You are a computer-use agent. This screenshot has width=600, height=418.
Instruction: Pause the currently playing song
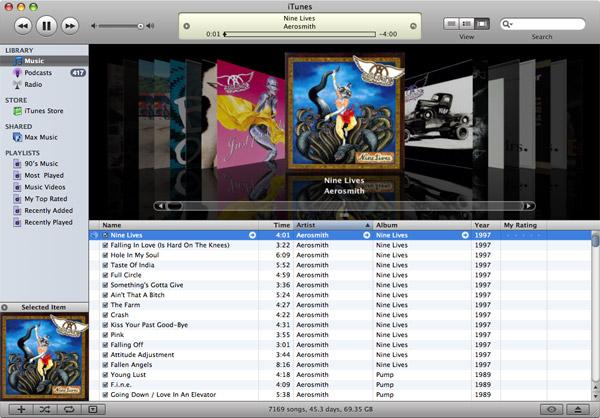[x=46, y=26]
